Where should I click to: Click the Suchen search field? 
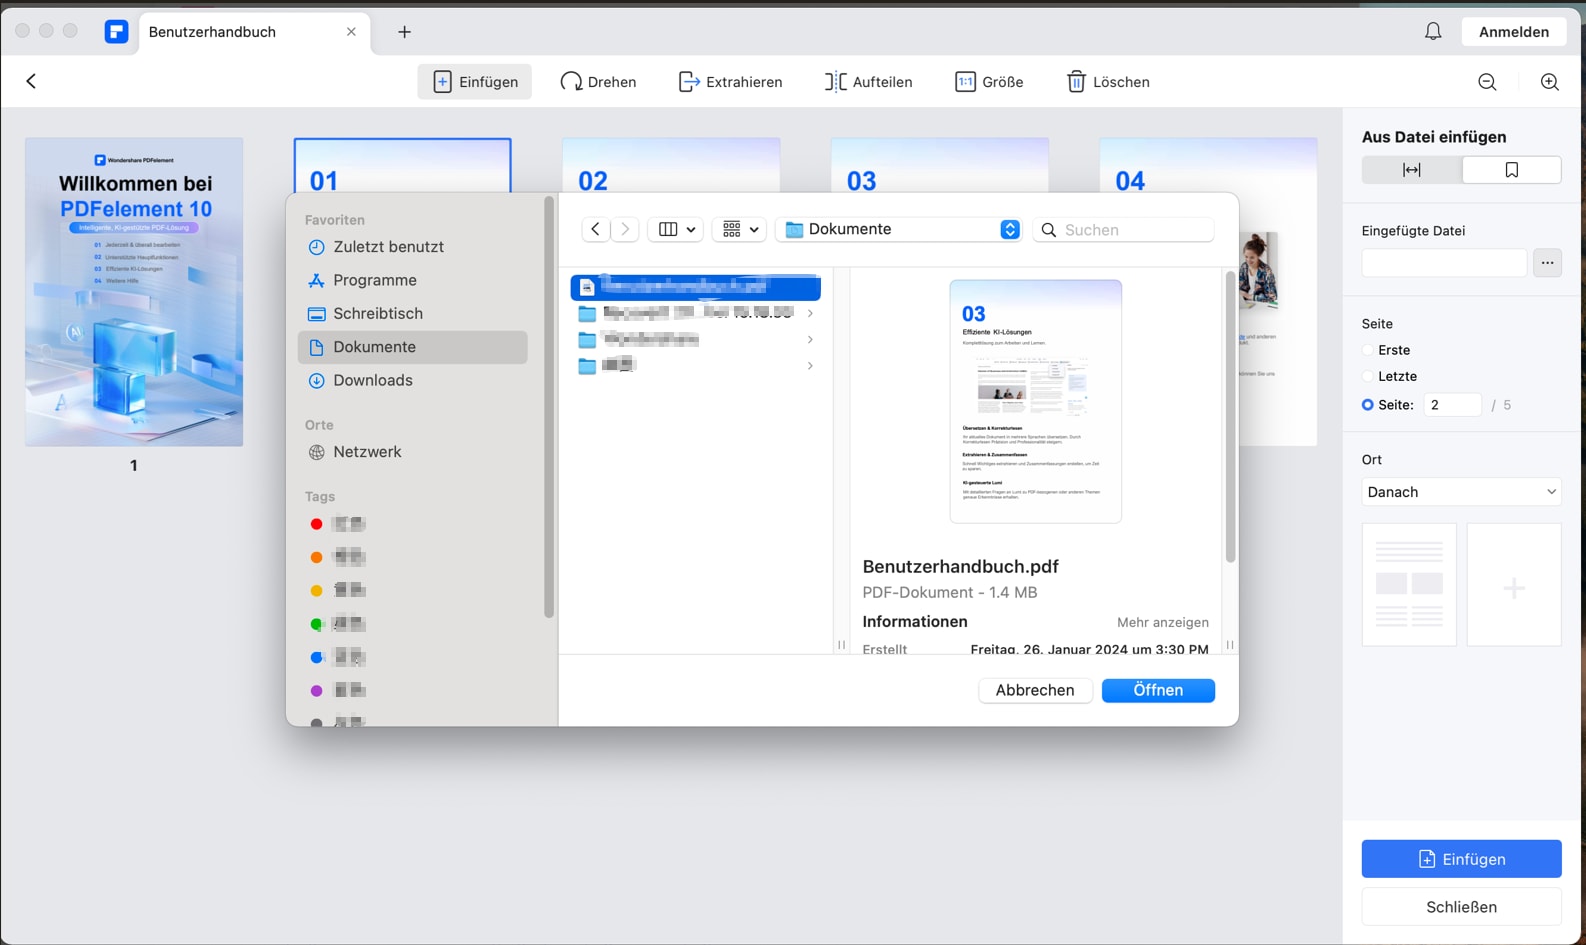pyautogui.click(x=1123, y=230)
